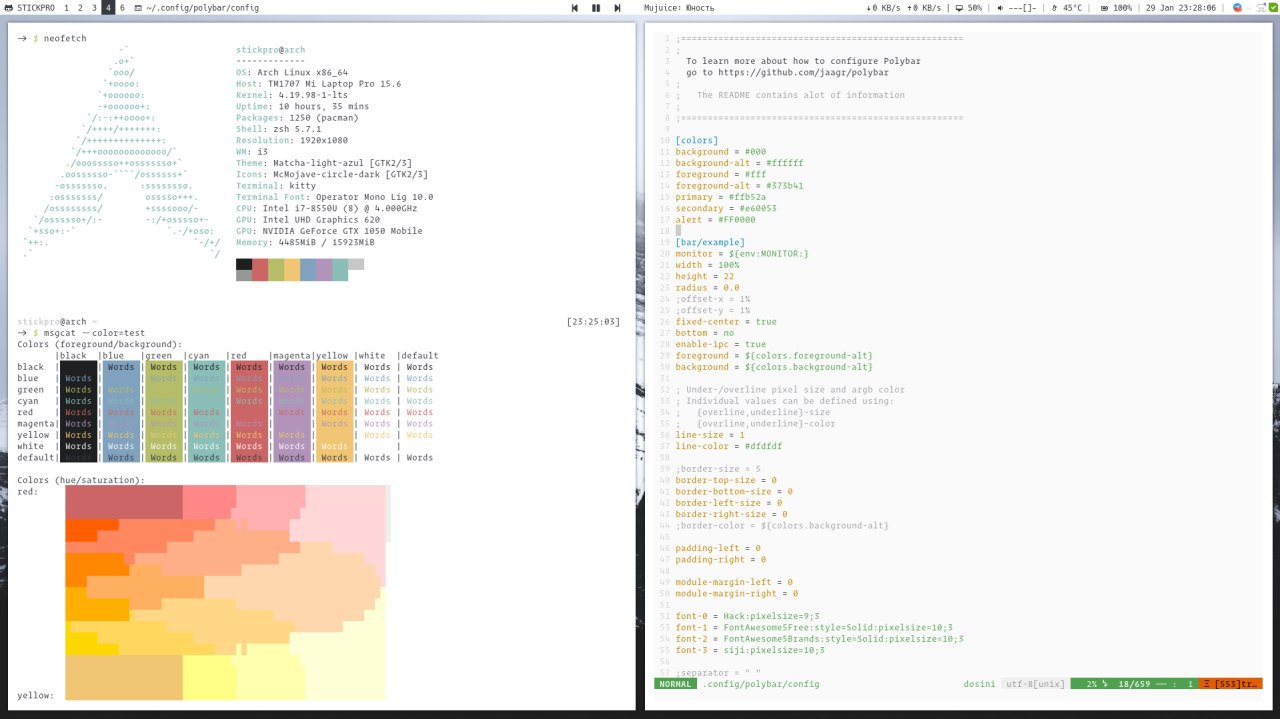
Task: Click the cyan neofetch color block
Action: [340, 270]
